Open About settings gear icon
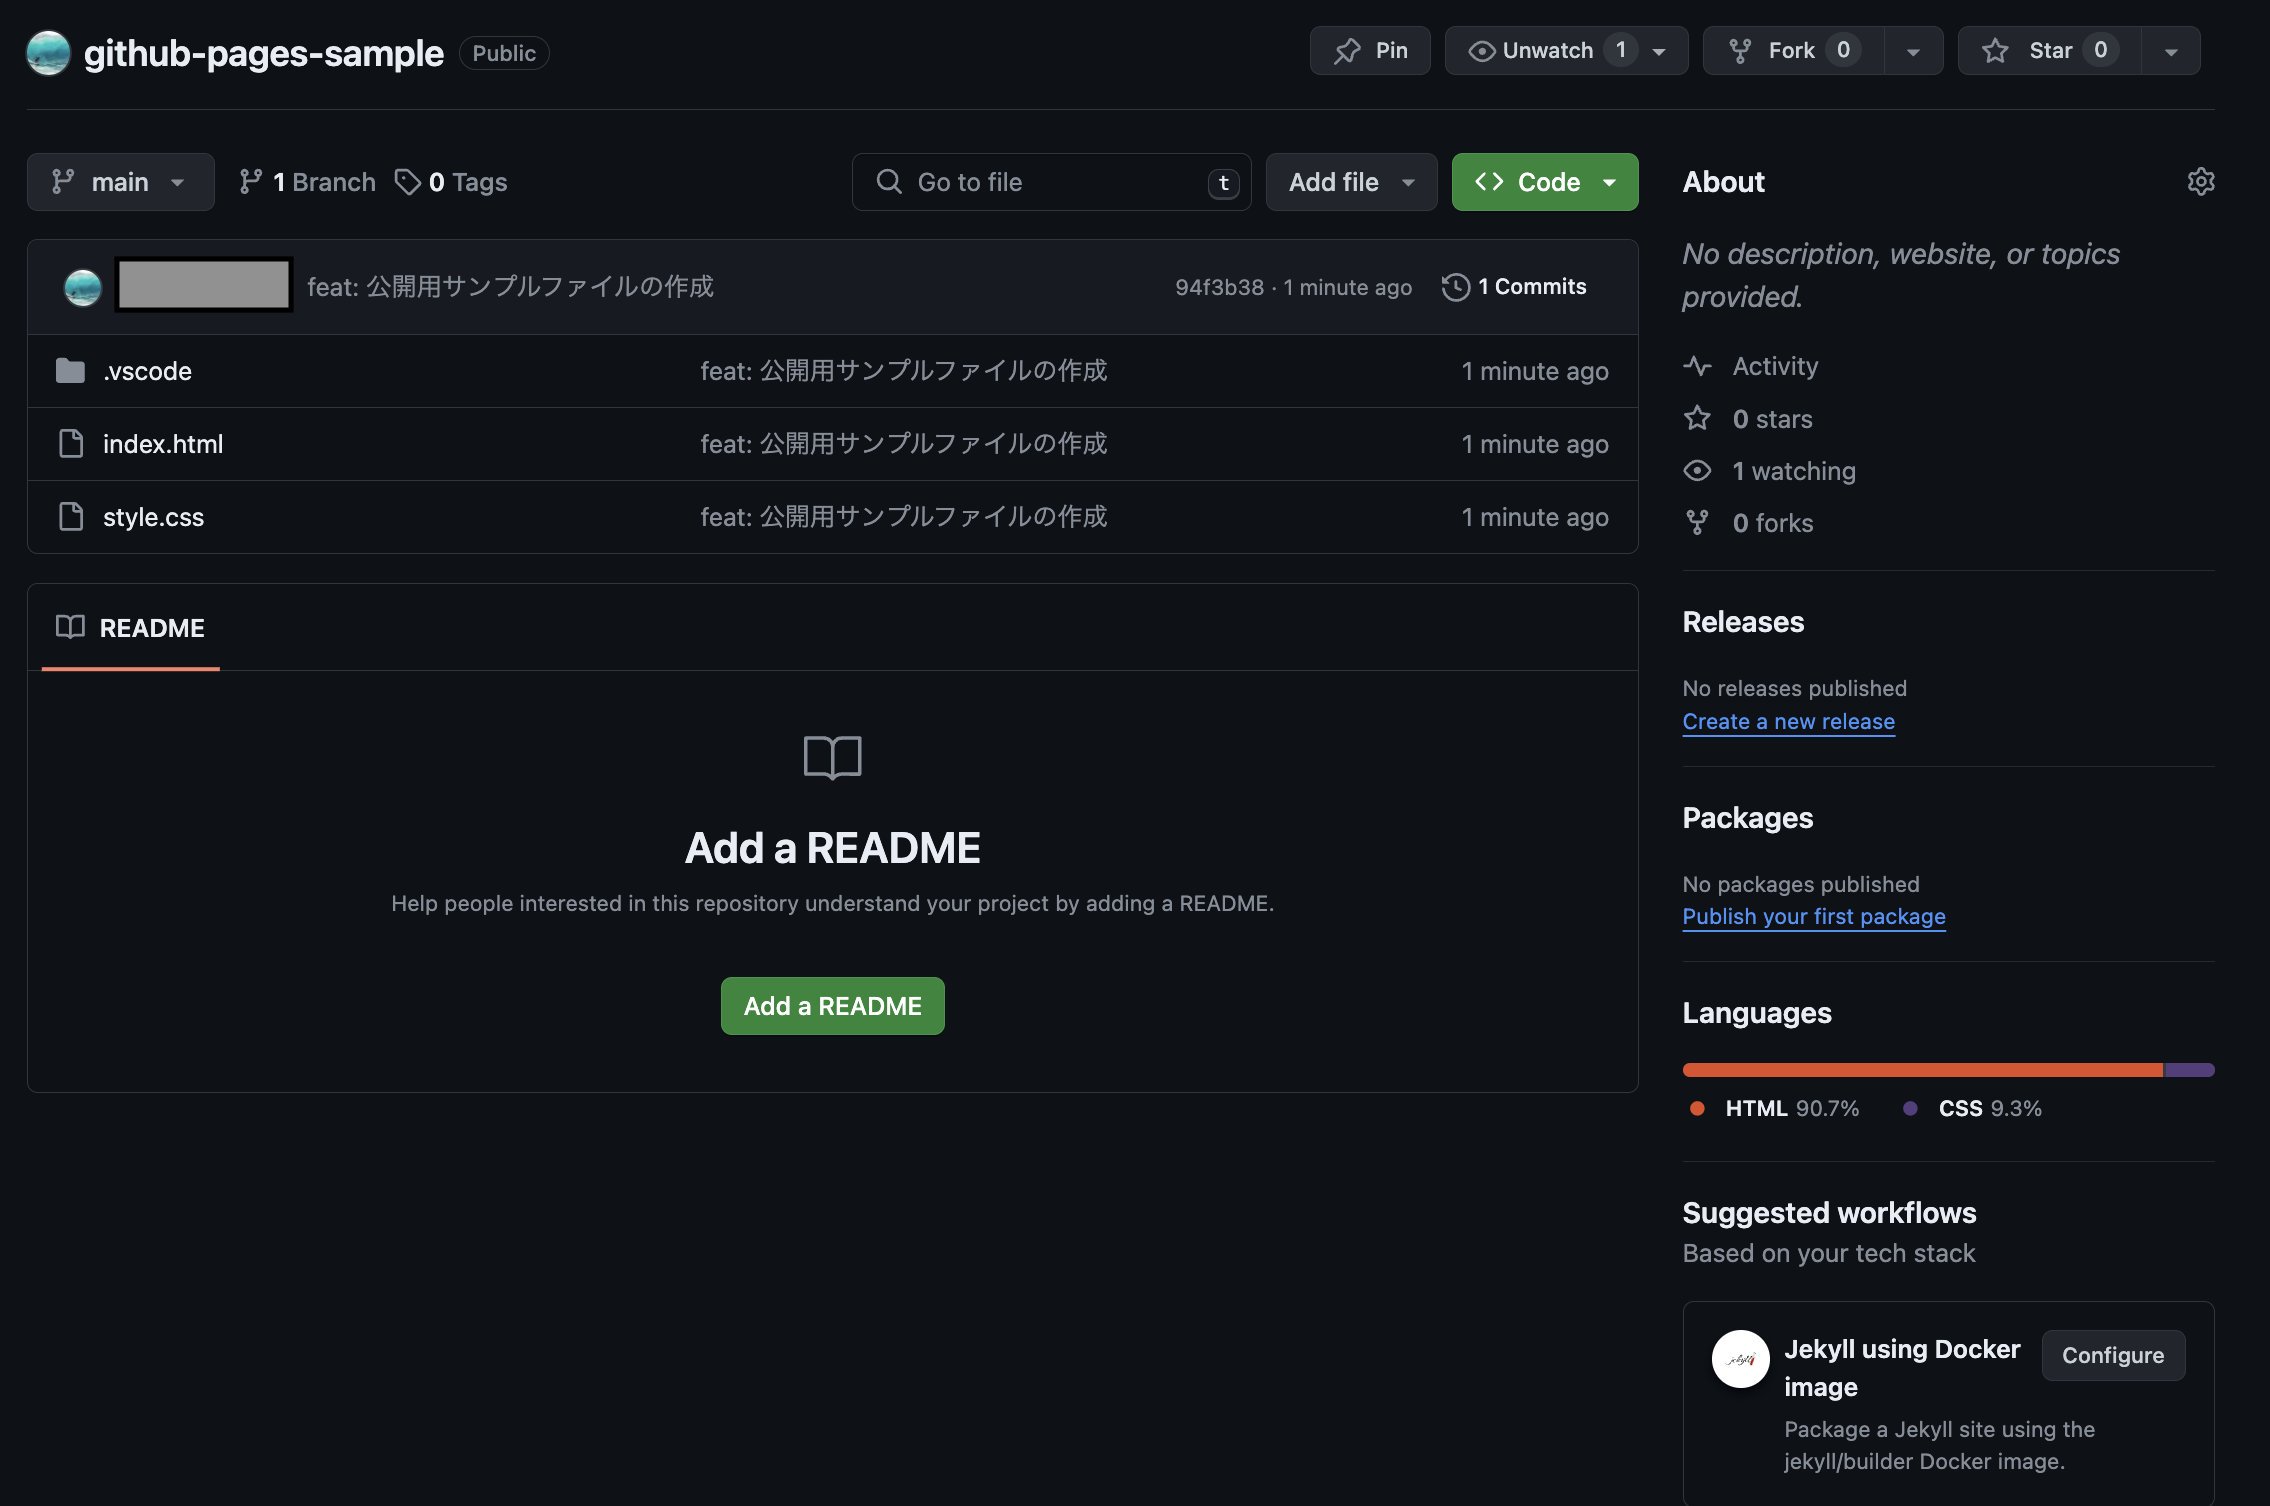The height and width of the screenshot is (1506, 2270). [x=2200, y=181]
